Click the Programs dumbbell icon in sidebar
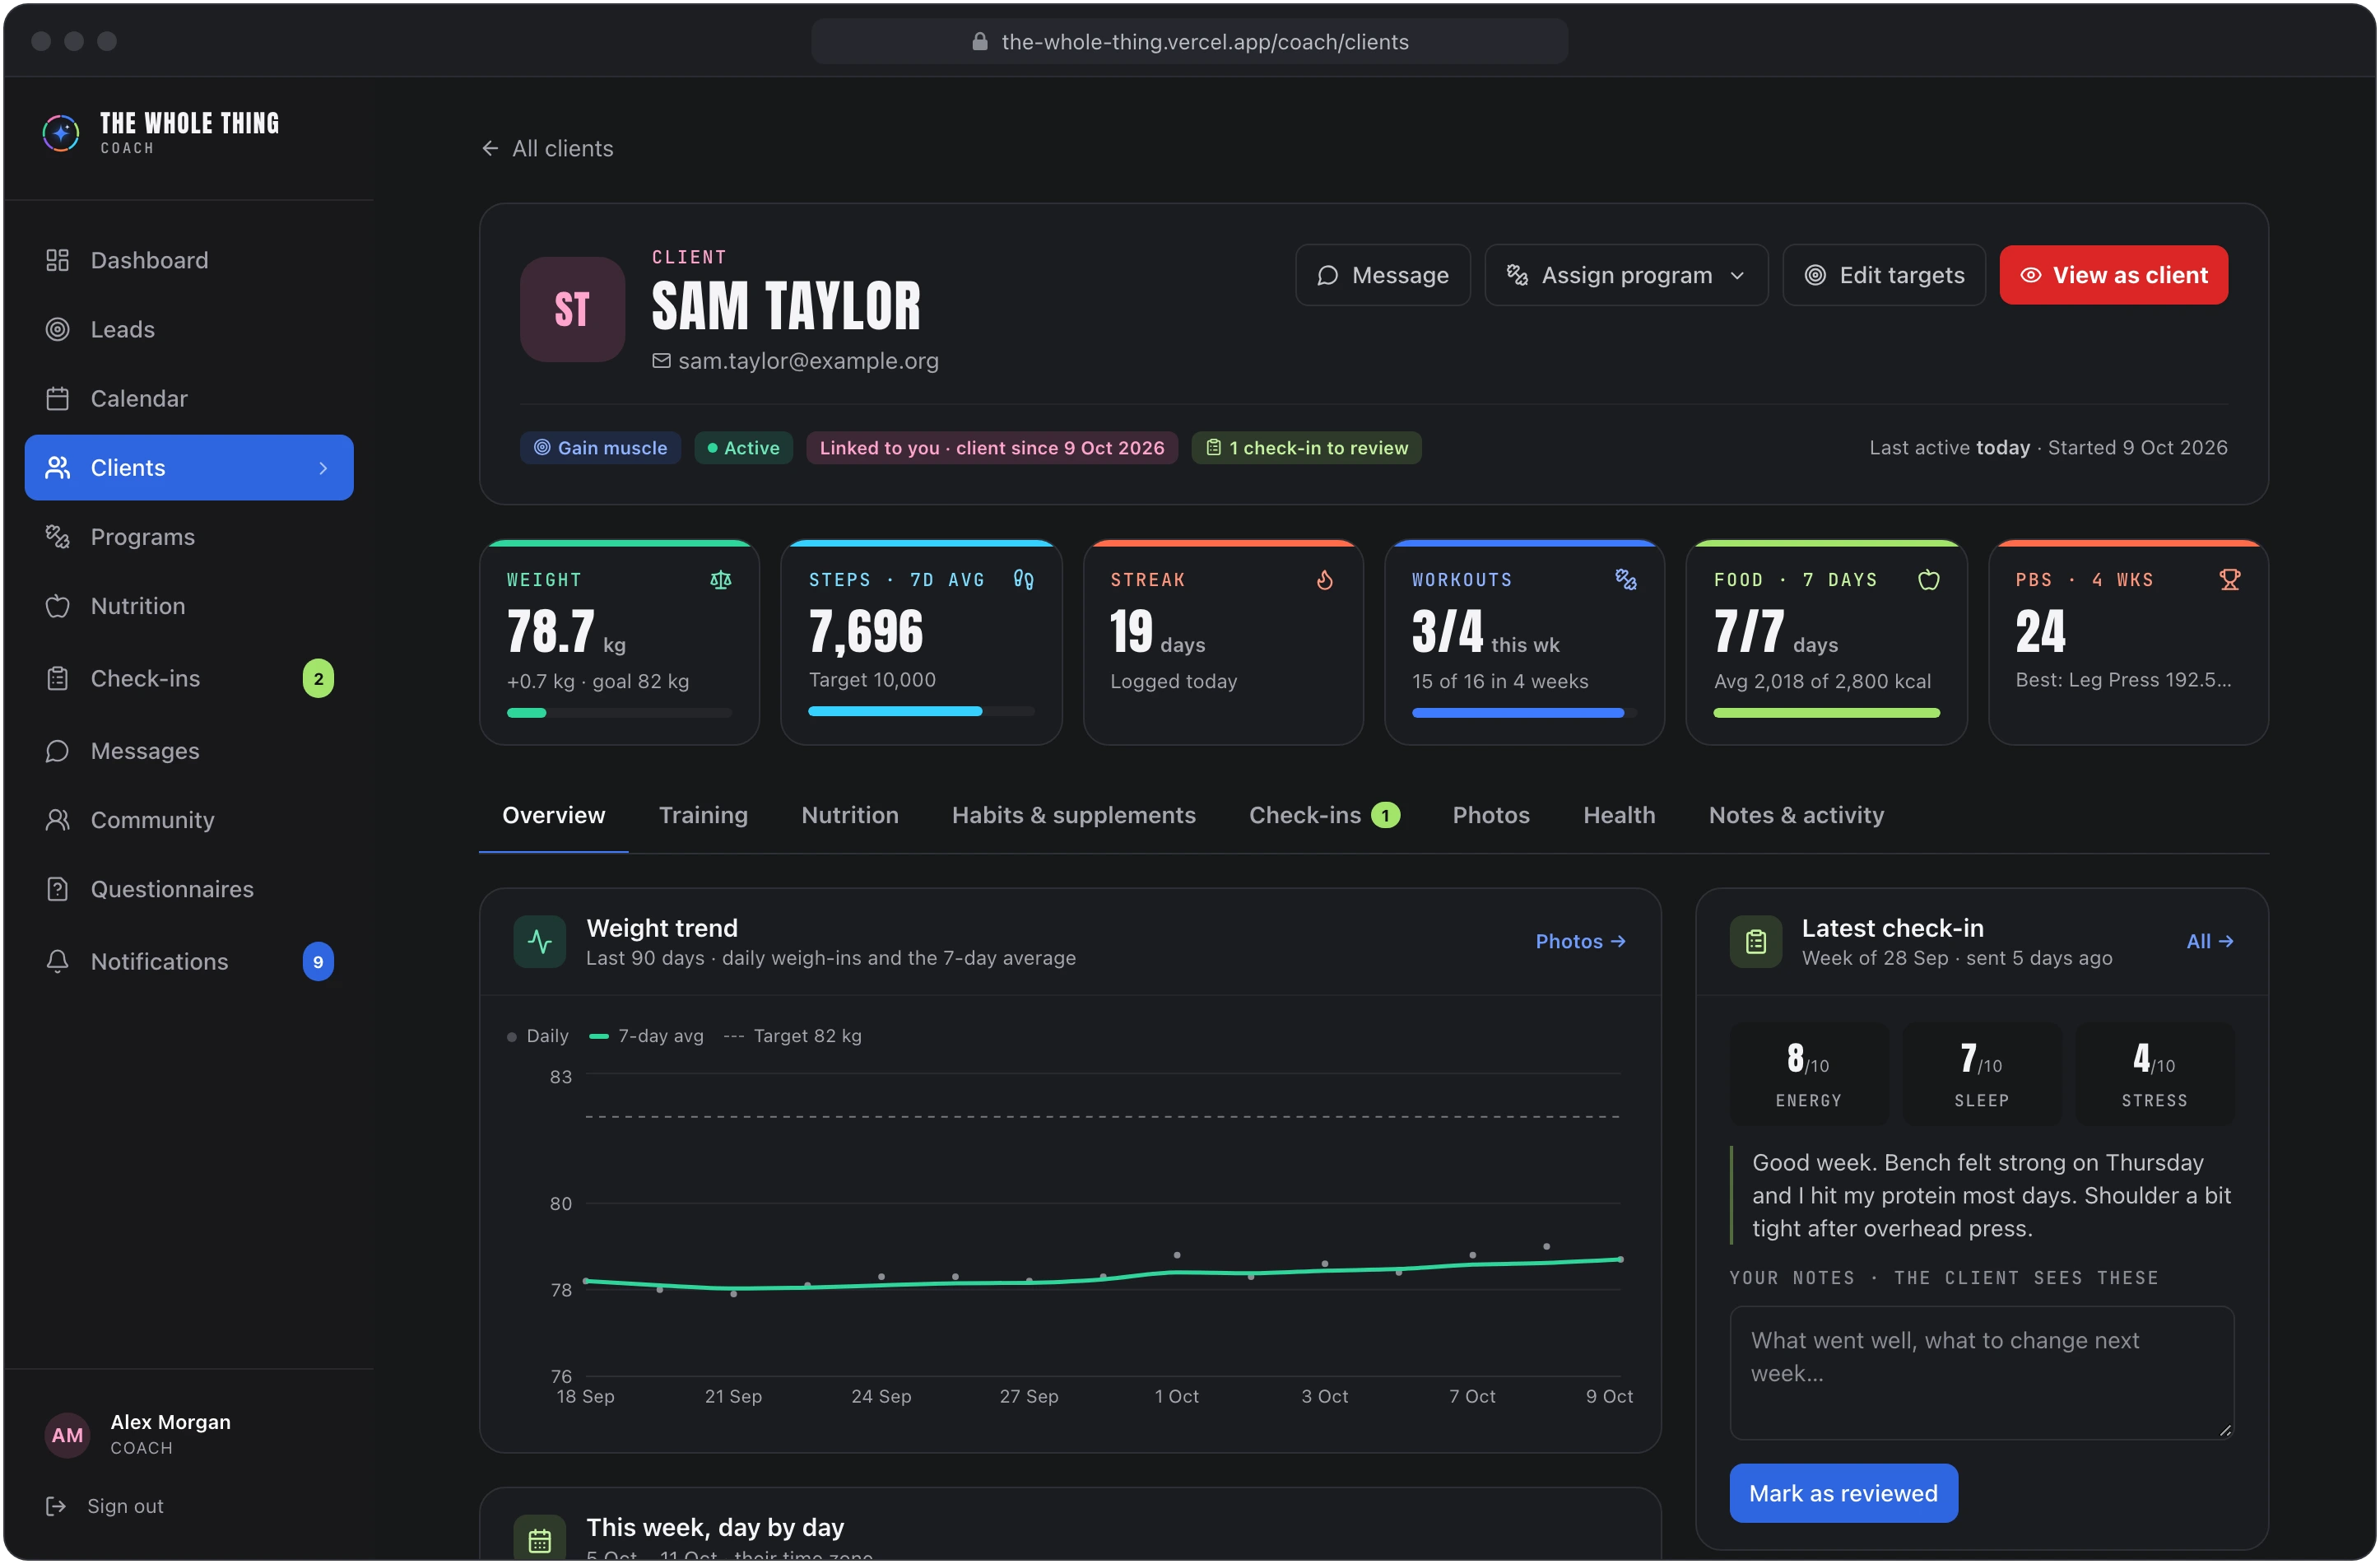Screen dimensions: 2380x1564 point(57,536)
